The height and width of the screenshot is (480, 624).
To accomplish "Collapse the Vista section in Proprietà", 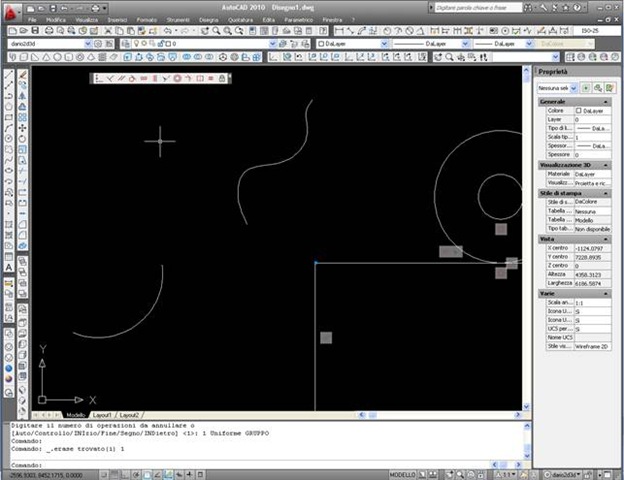I will [x=606, y=239].
